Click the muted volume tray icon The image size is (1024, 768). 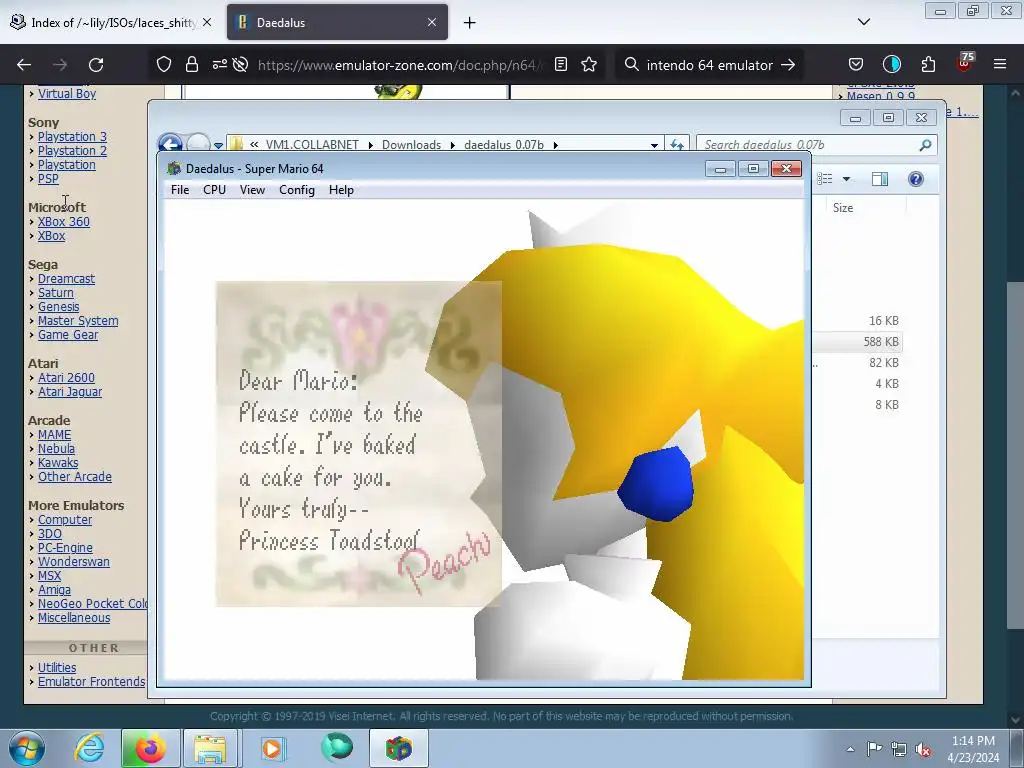pyautogui.click(x=923, y=749)
